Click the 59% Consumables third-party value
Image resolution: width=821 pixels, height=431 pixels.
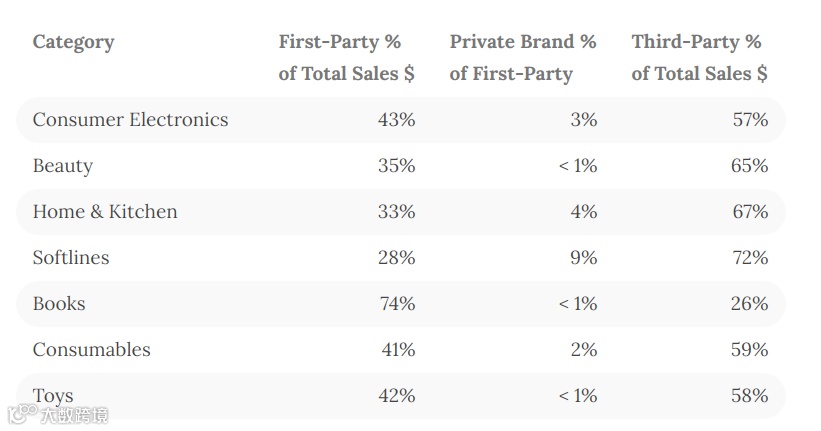tap(750, 350)
